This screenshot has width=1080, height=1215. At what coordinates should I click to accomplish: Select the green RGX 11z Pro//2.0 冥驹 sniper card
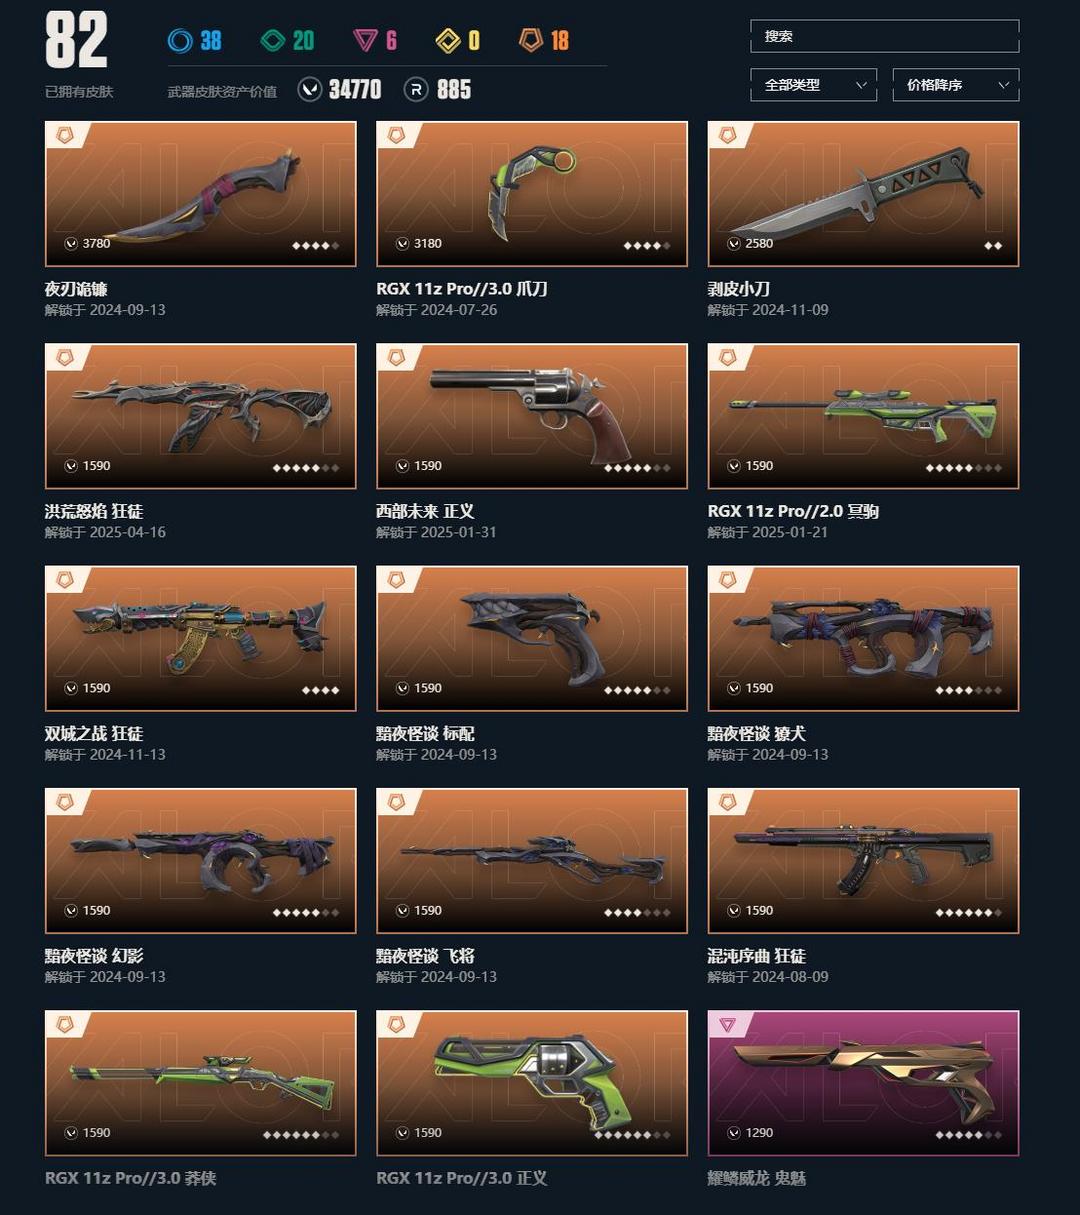click(x=863, y=416)
